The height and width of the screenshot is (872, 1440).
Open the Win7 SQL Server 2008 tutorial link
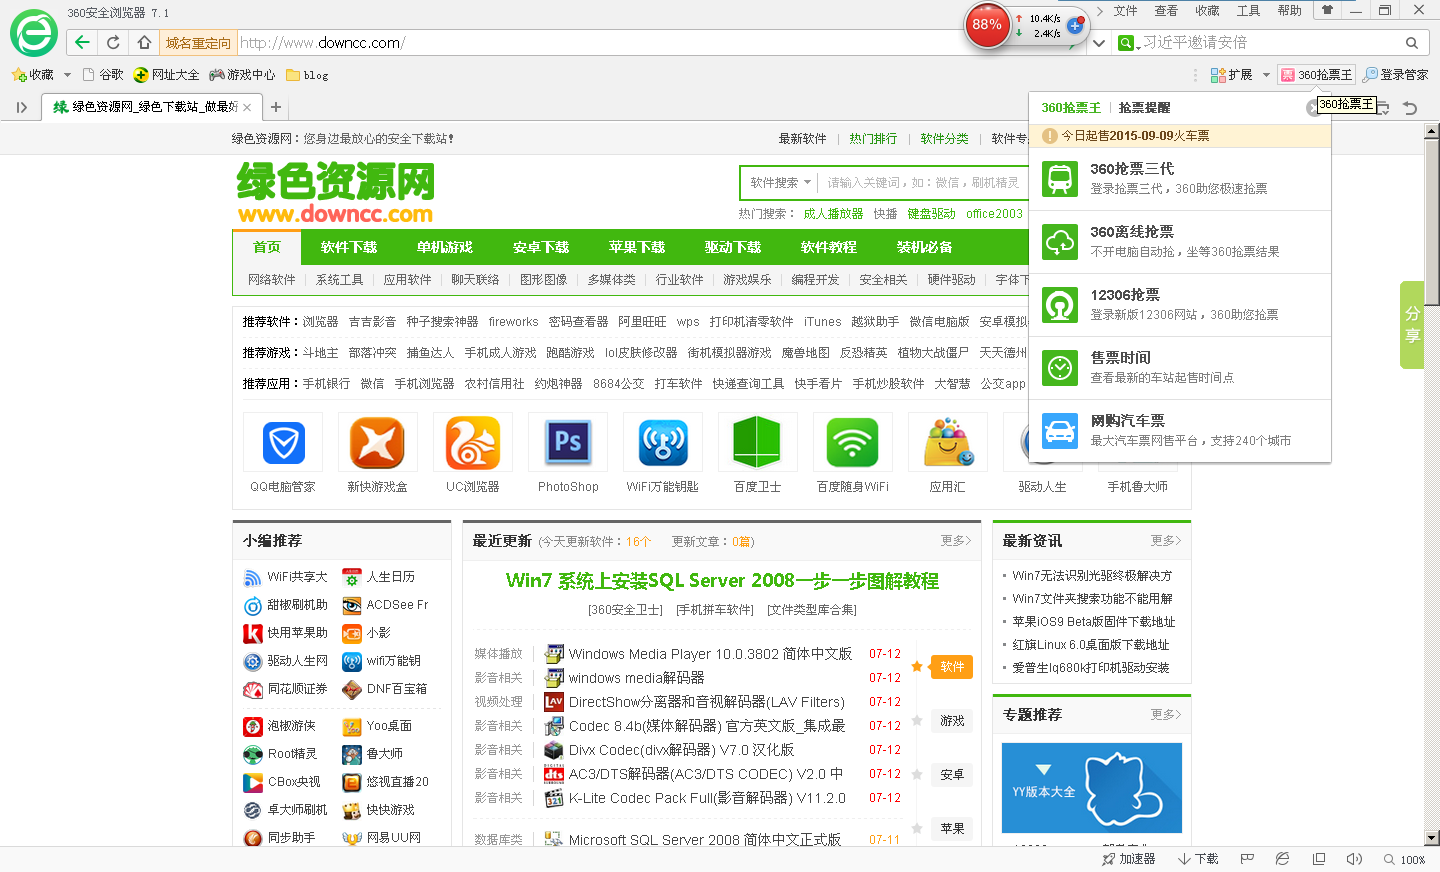tap(722, 581)
